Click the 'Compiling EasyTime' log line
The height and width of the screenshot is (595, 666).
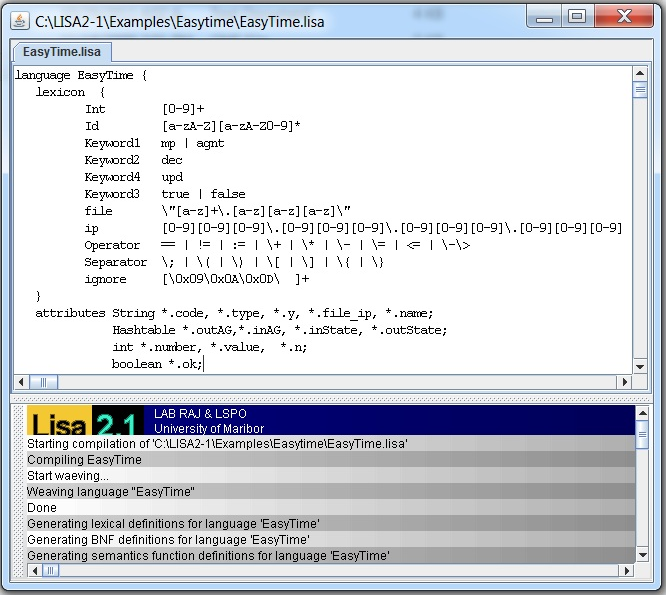331,460
